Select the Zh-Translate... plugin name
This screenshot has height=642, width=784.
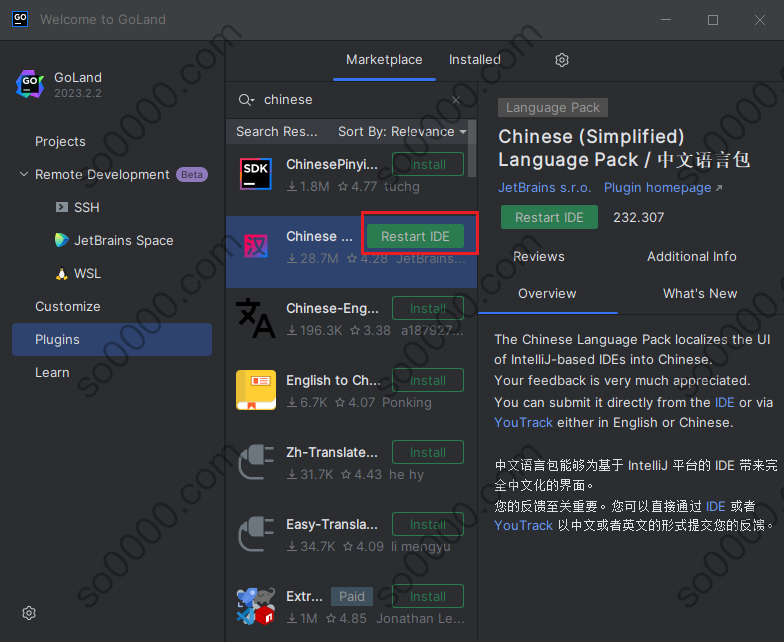point(332,452)
